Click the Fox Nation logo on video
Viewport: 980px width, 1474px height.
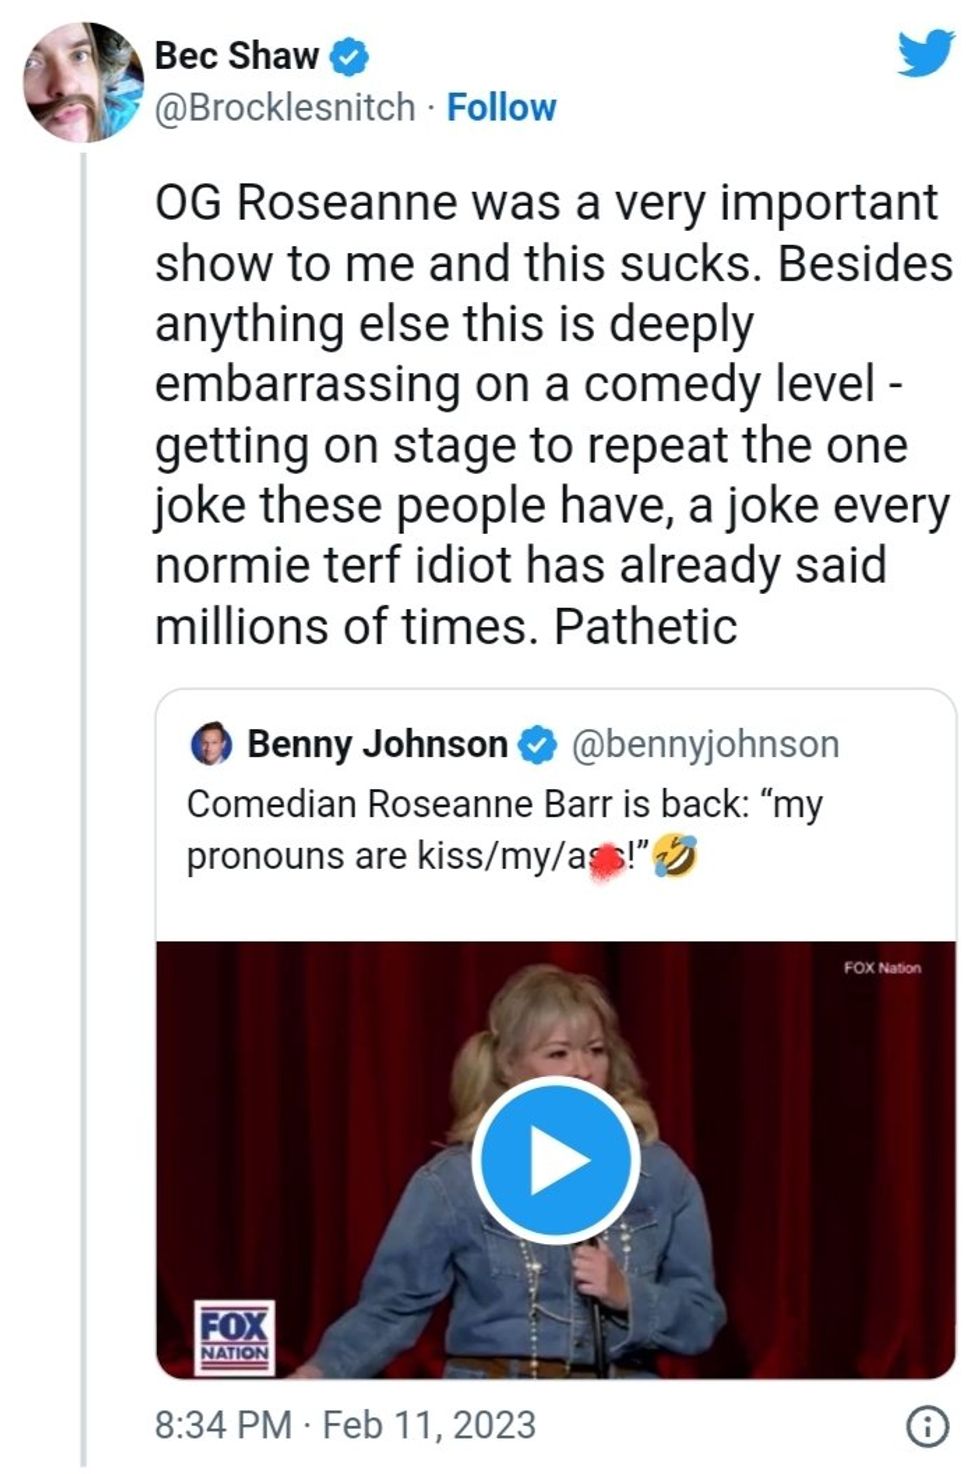[233, 1337]
